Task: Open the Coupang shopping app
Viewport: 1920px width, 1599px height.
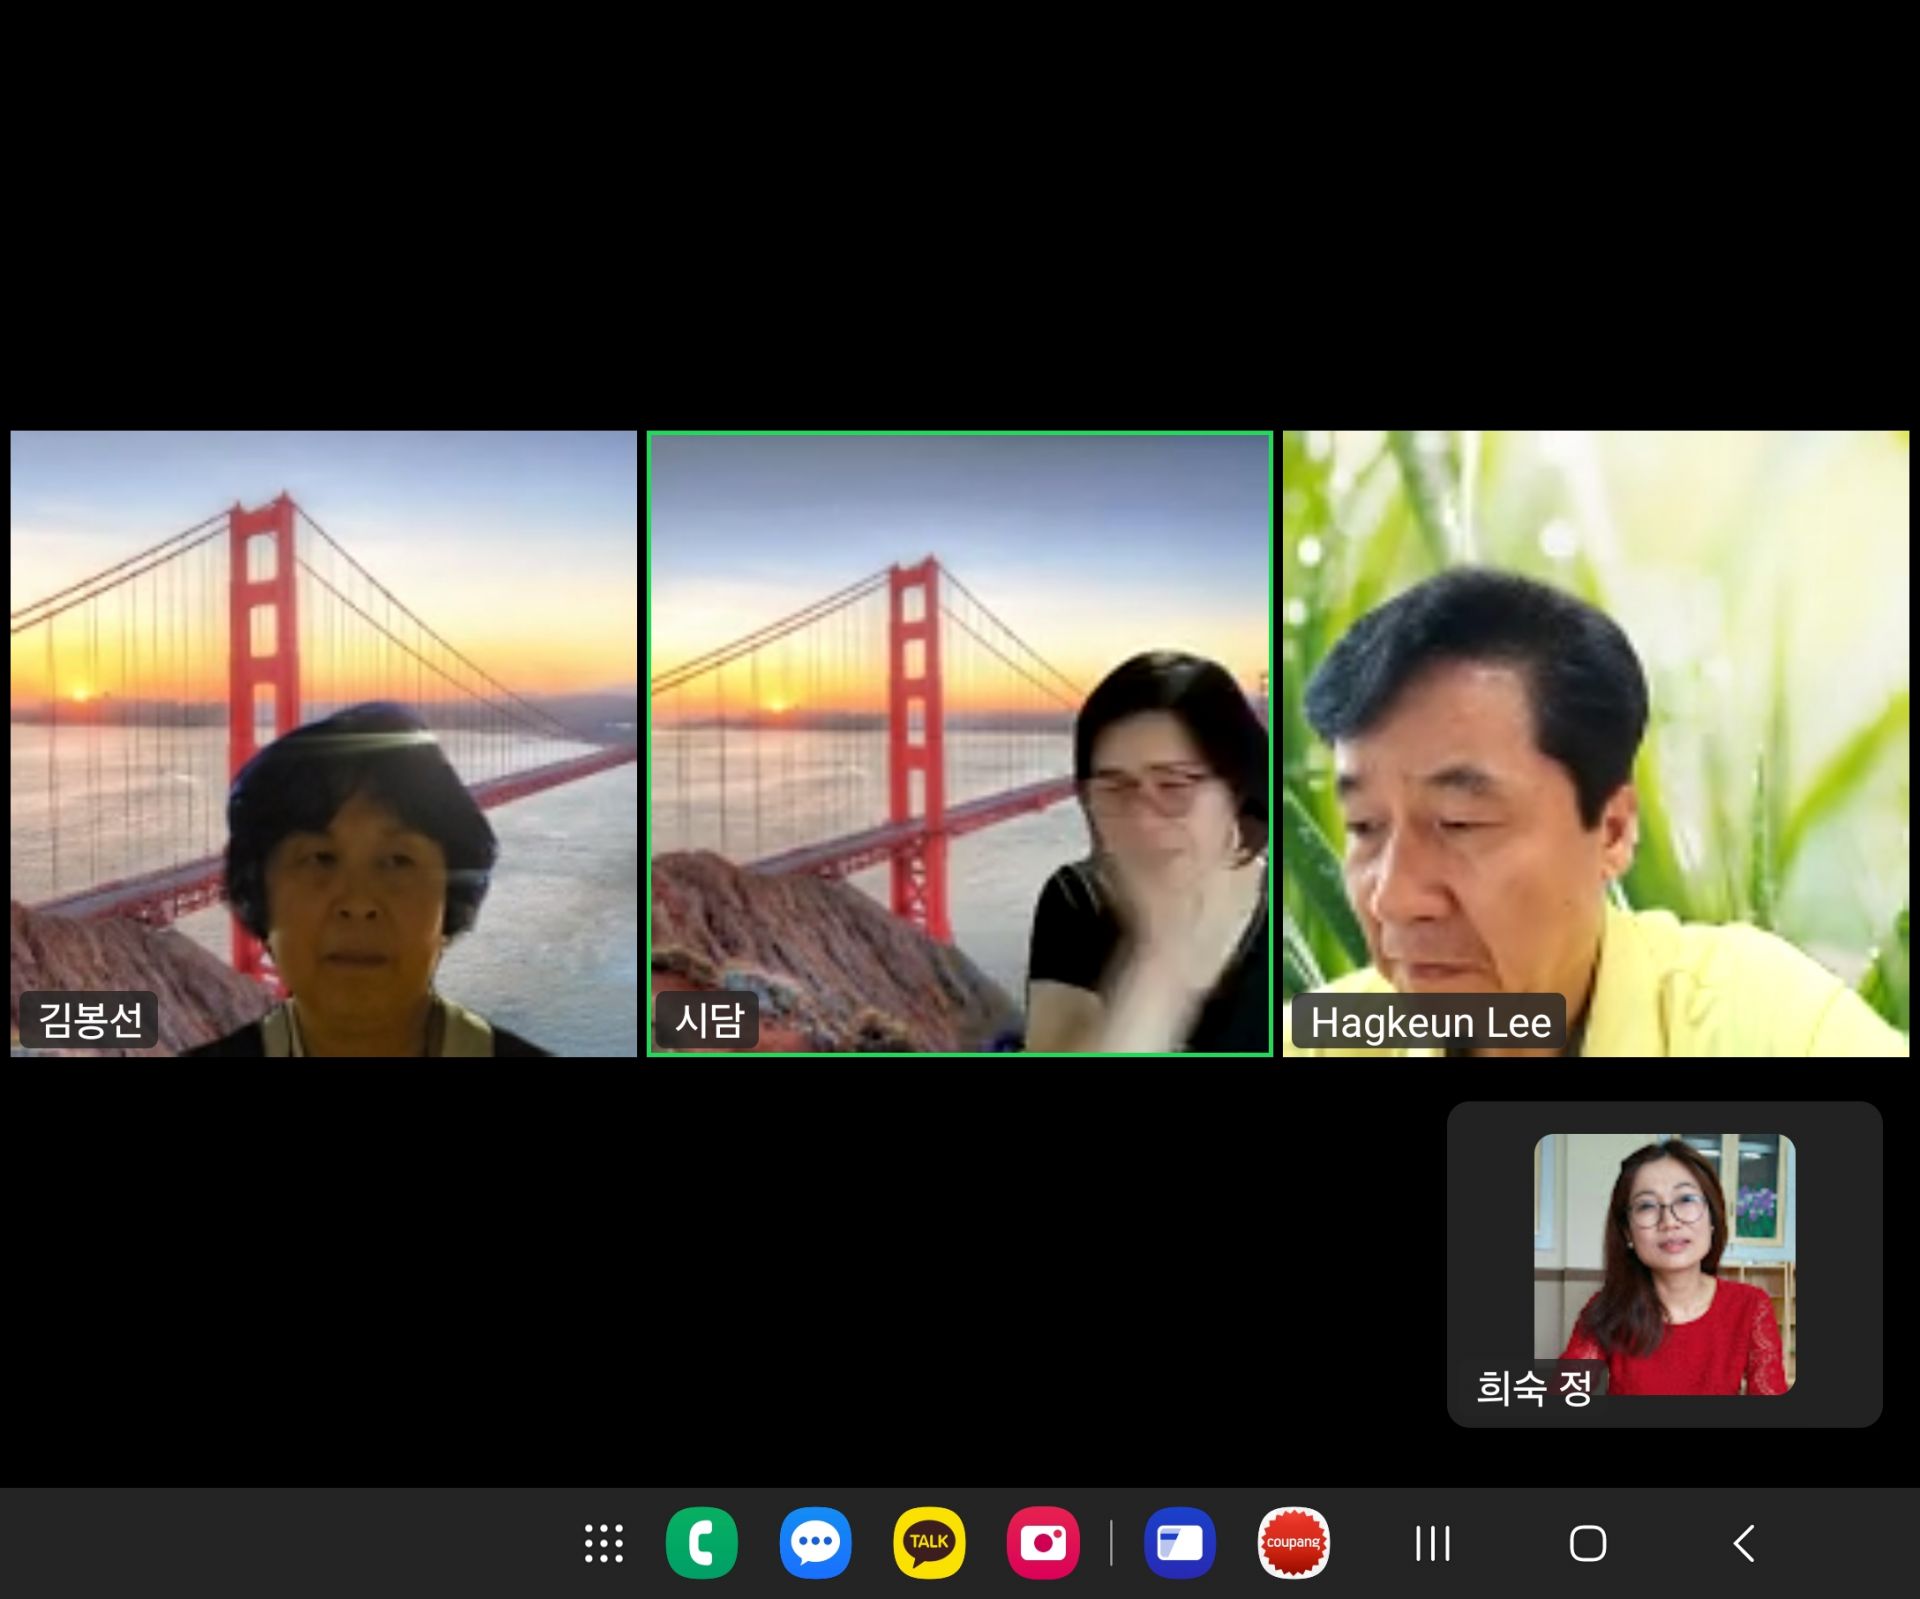Action: coord(1294,1543)
